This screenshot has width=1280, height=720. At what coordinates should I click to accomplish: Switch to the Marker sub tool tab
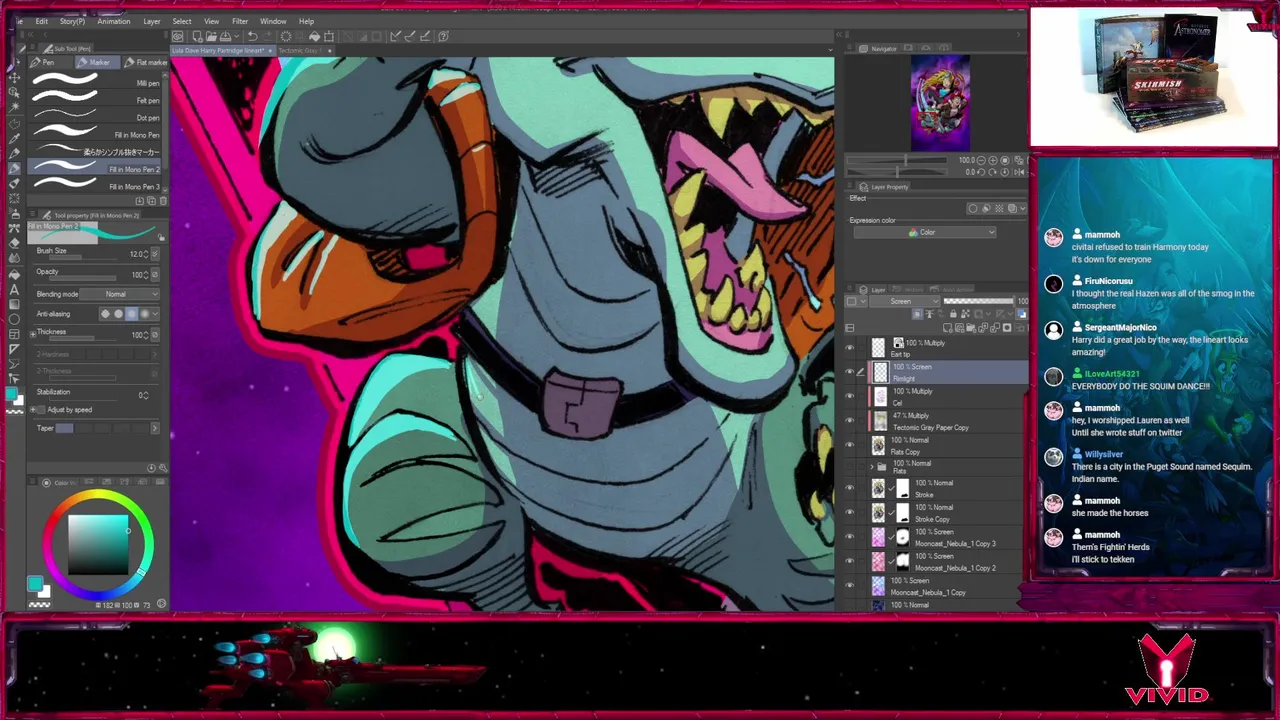click(96, 63)
